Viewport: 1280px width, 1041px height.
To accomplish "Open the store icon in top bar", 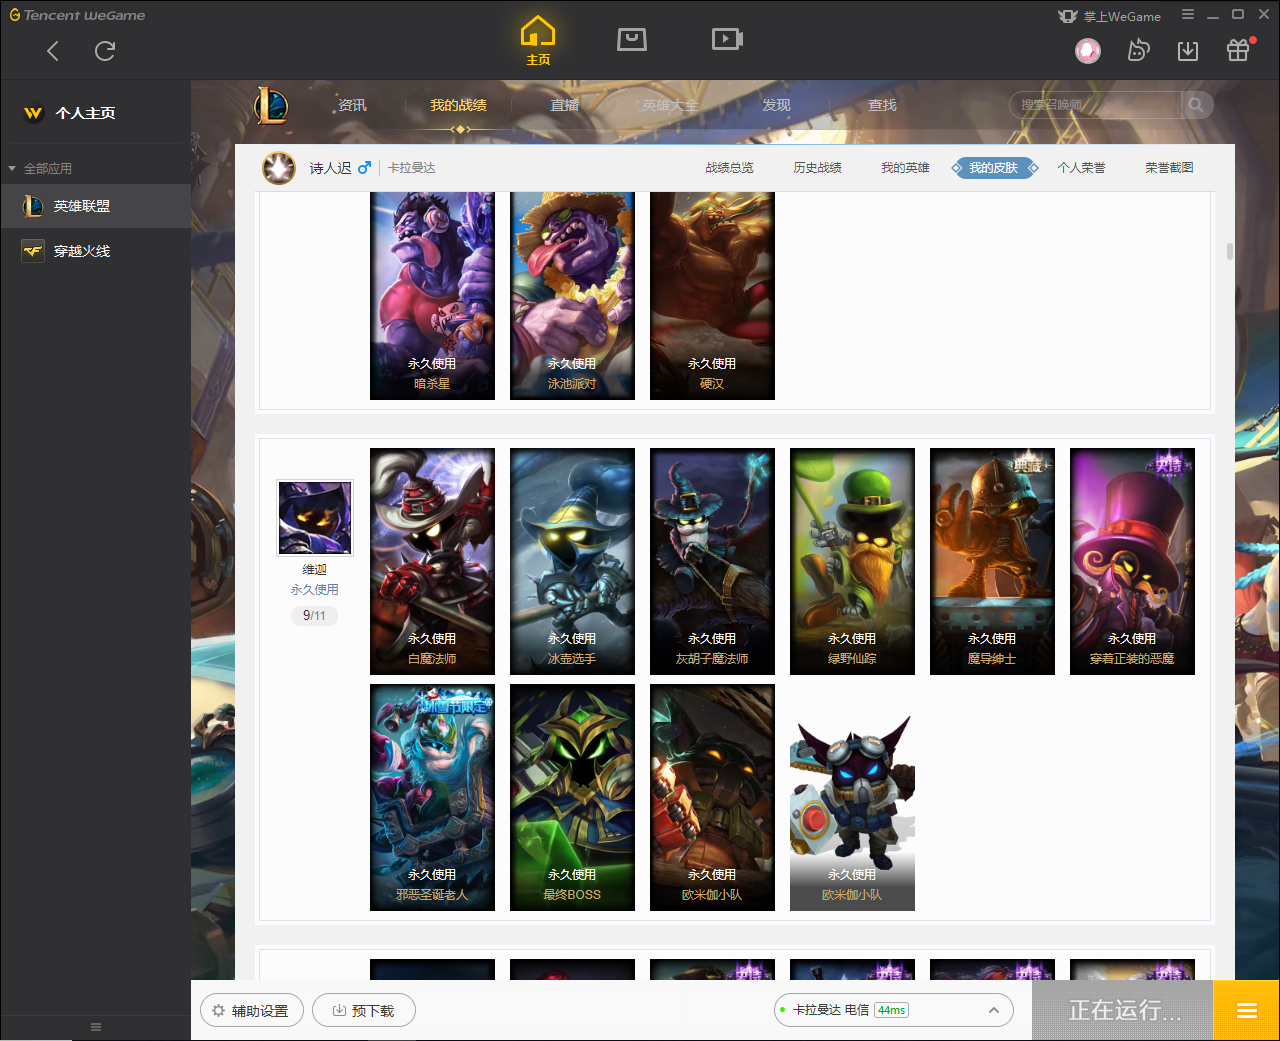I will coord(632,39).
